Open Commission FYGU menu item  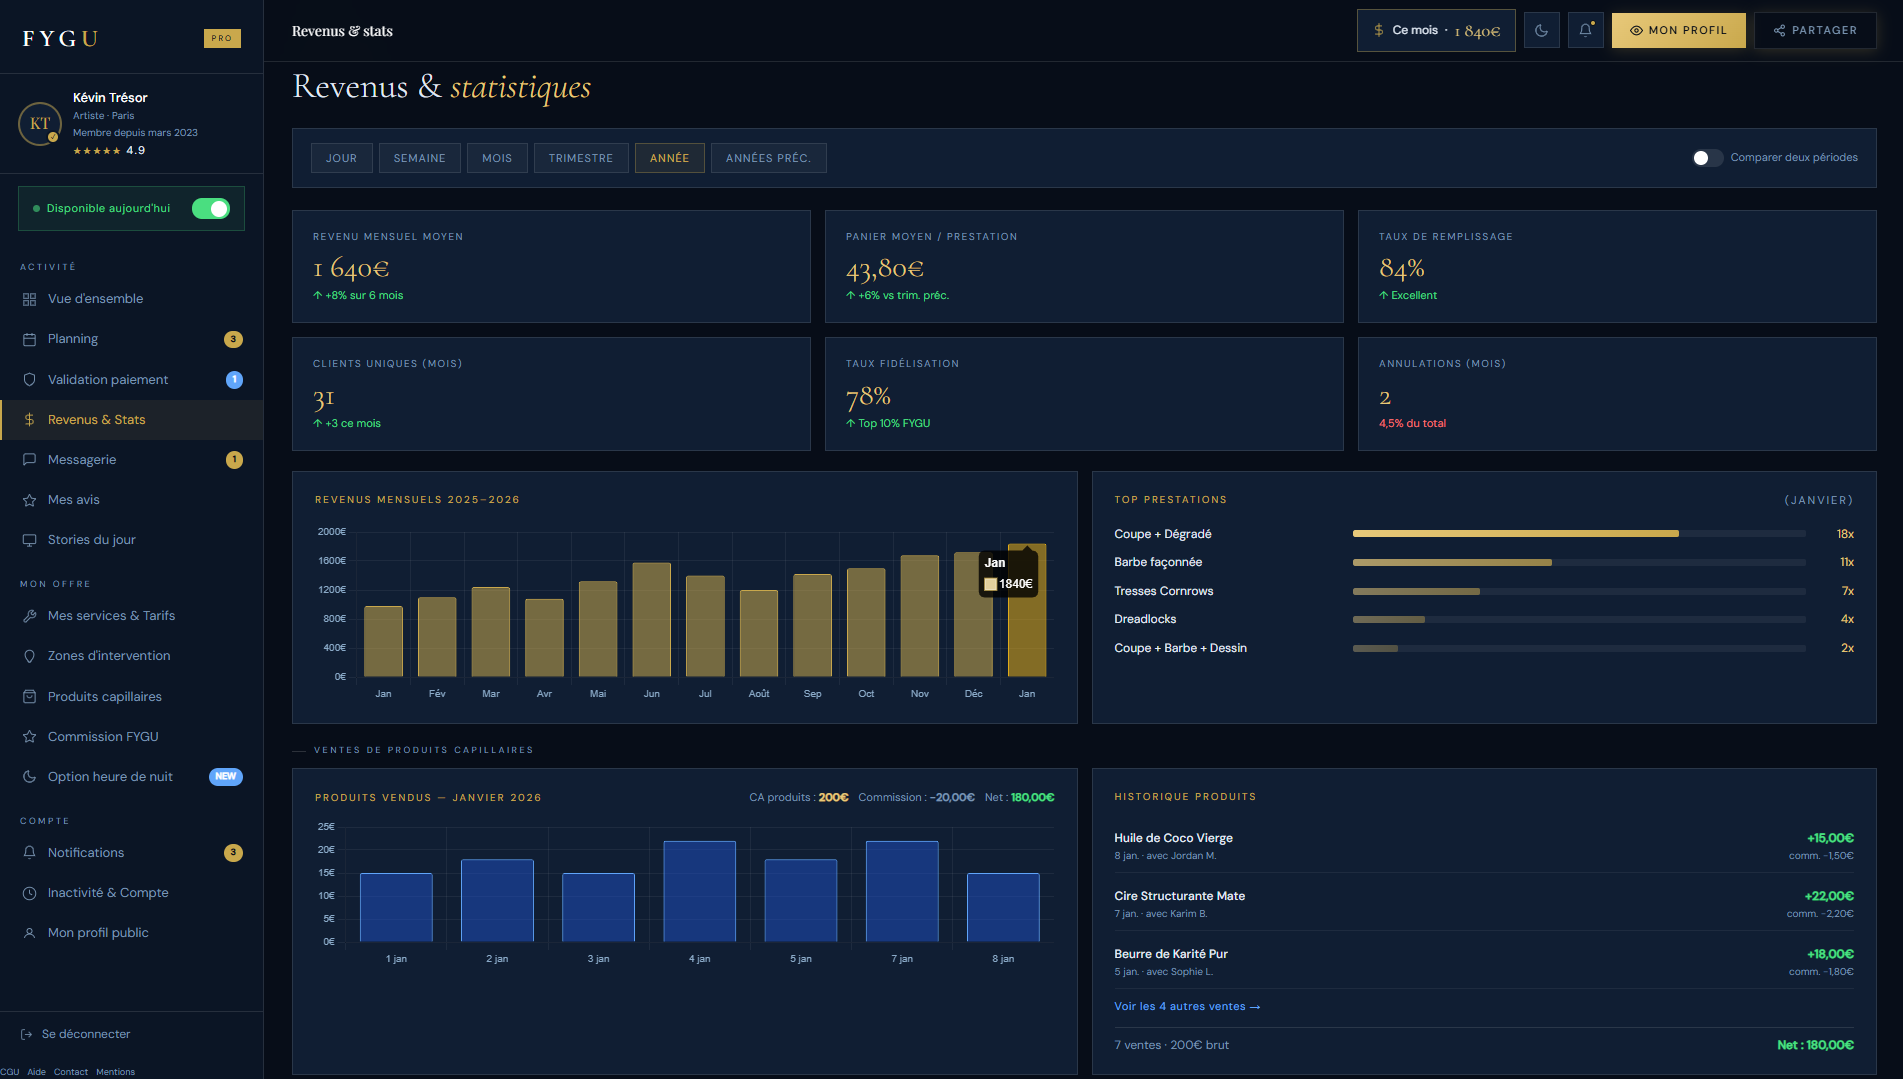click(x=131, y=737)
